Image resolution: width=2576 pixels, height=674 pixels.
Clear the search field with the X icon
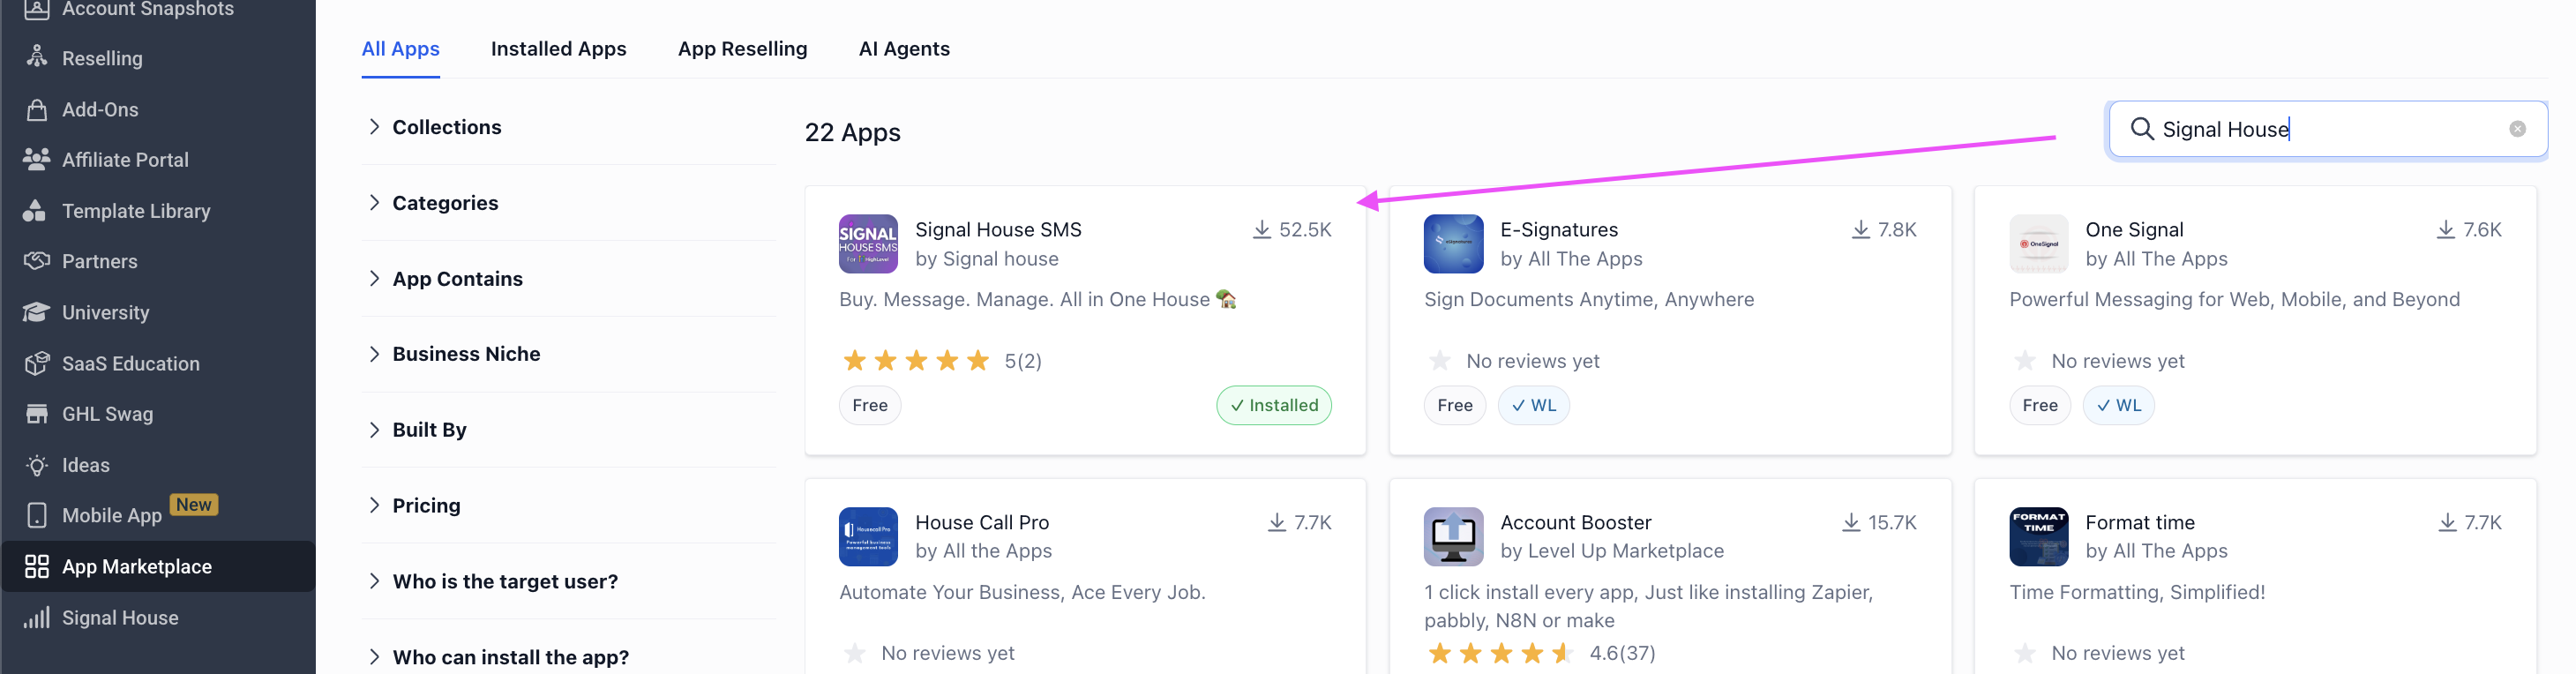[x=2516, y=129]
